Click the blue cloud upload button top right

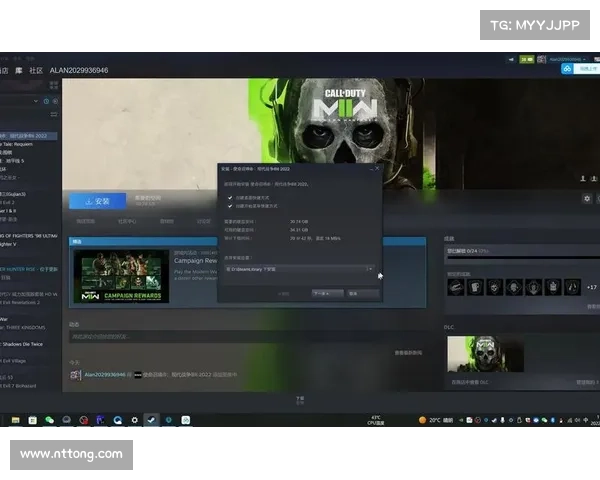click(567, 69)
